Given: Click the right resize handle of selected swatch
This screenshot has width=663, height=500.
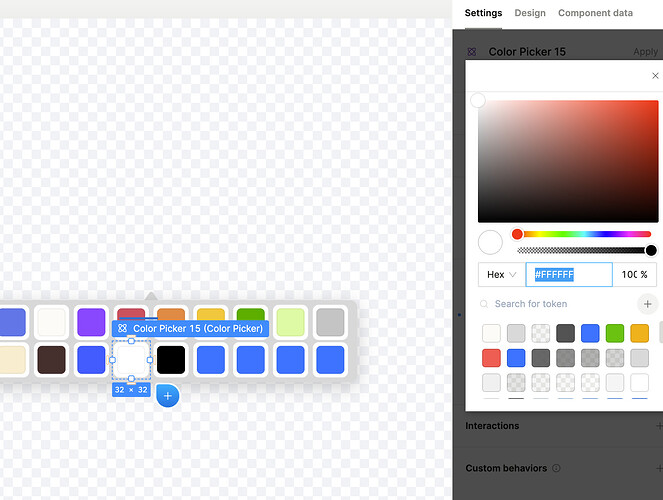Looking at the screenshot, I should pos(150,360).
